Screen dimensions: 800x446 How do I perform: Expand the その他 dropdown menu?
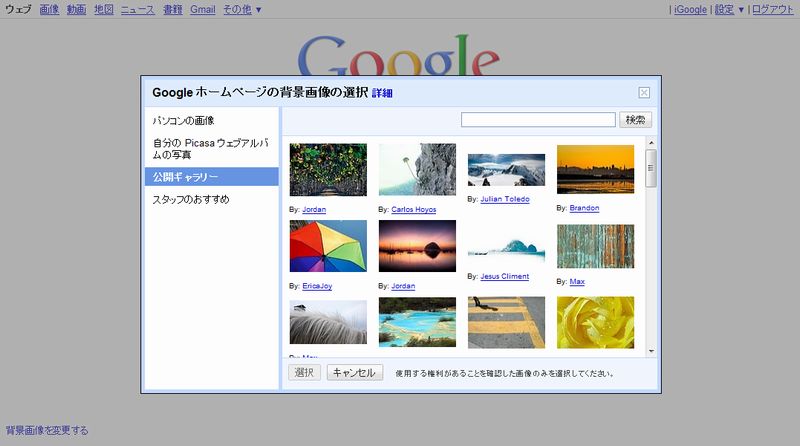(242, 9)
